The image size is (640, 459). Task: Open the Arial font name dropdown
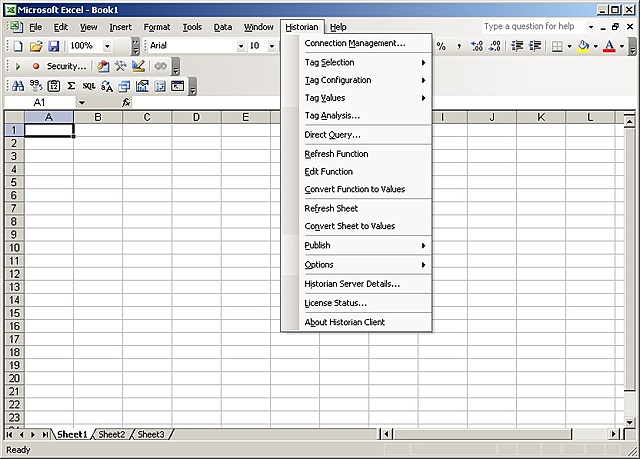click(x=241, y=46)
